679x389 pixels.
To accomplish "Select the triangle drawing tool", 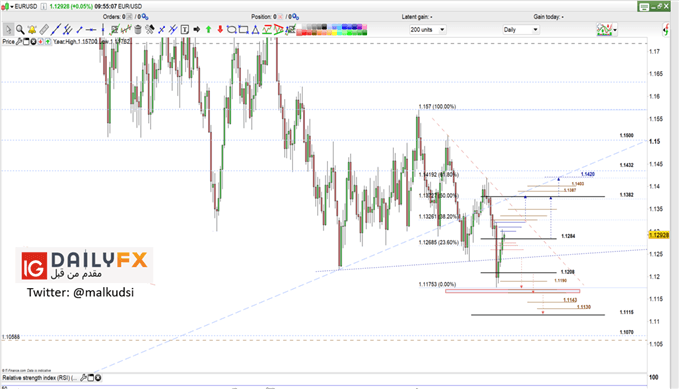I will [255, 30].
